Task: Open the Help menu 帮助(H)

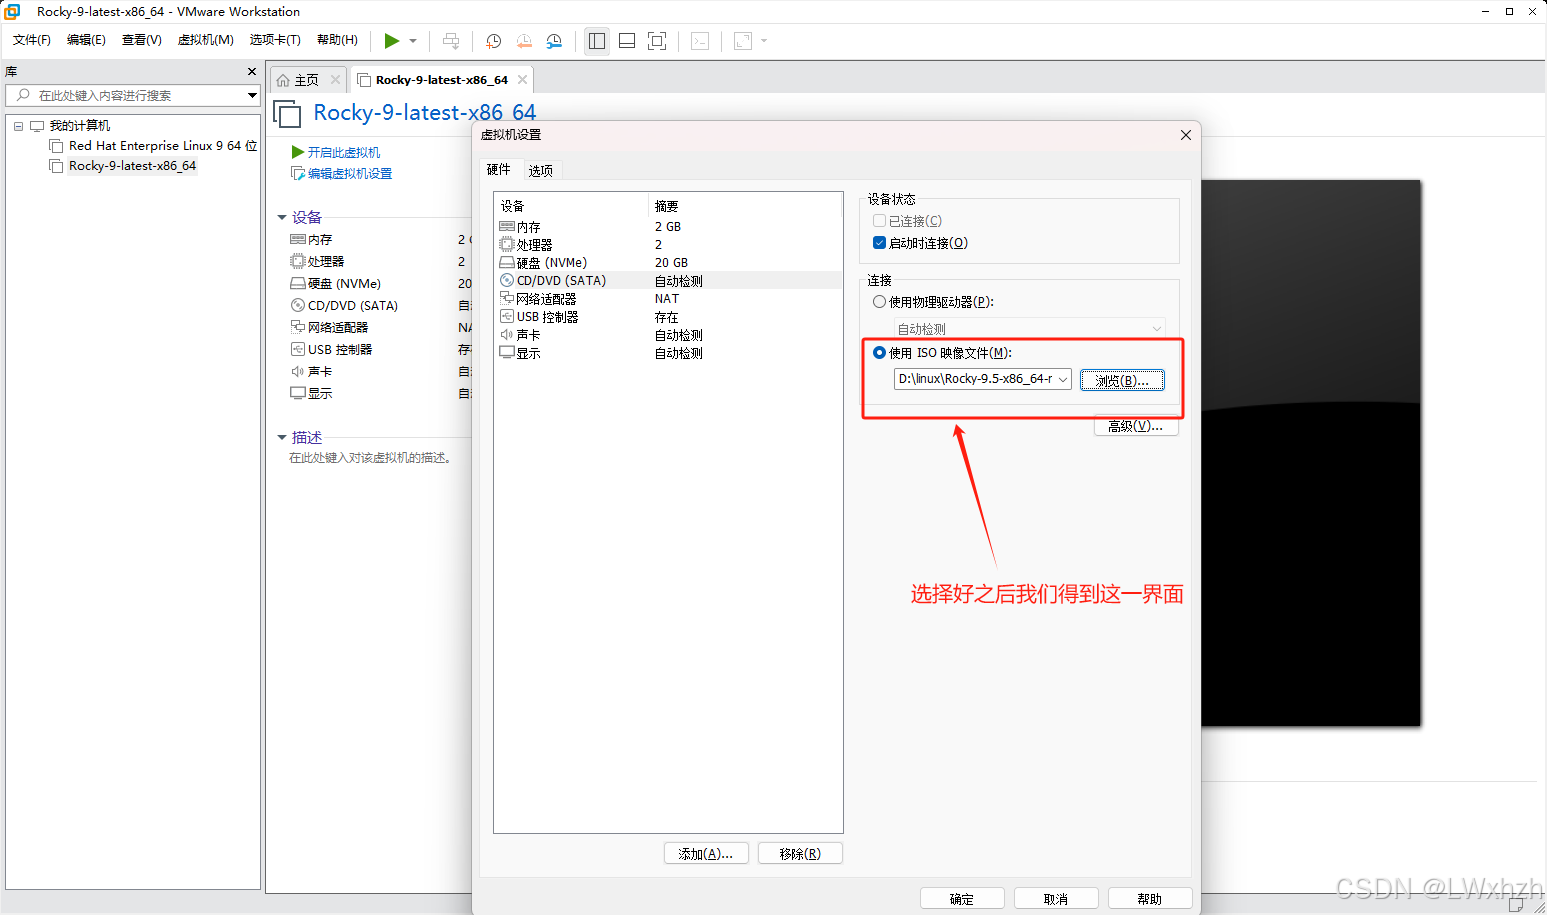Action: (337, 40)
